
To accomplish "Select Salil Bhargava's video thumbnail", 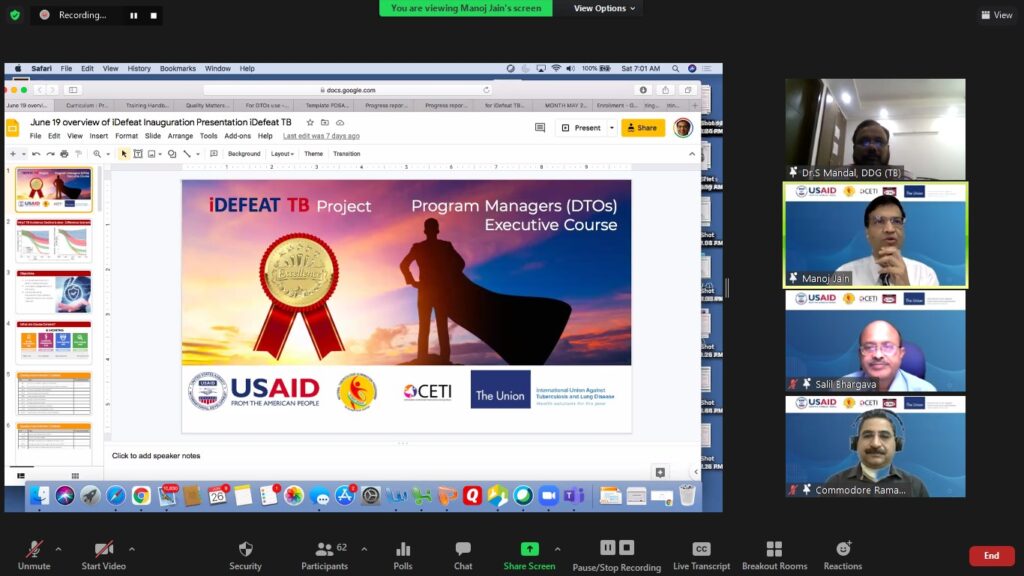I will tap(875, 341).
